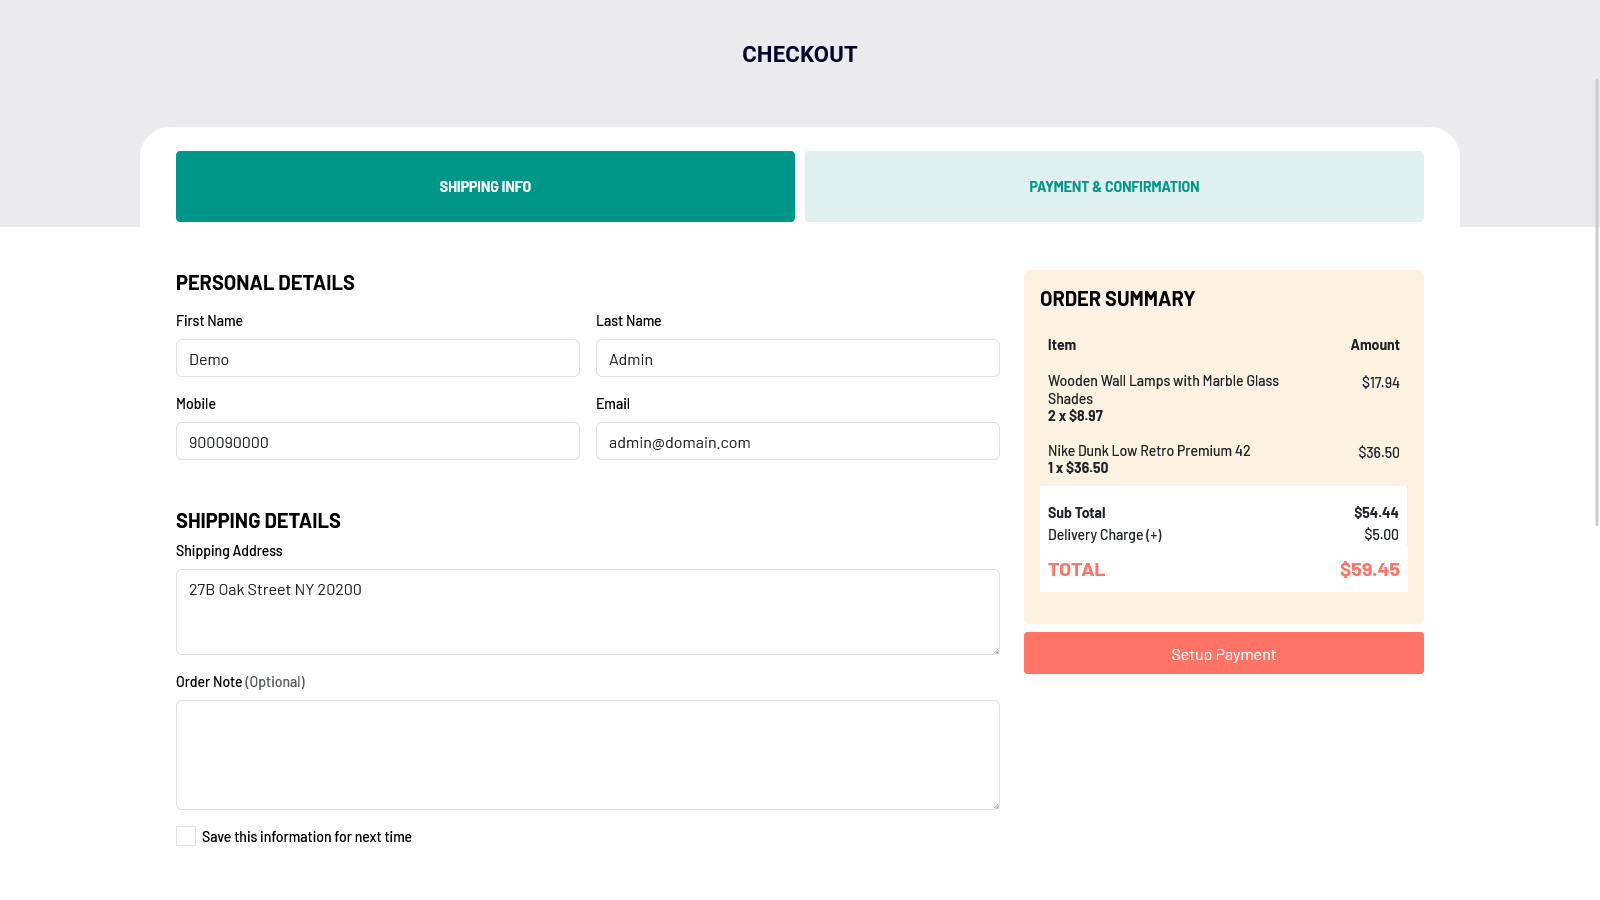This screenshot has width=1600, height=900.
Task: Click the CHECKOUT page title
Action: pyautogui.click(x=799, y=54)
